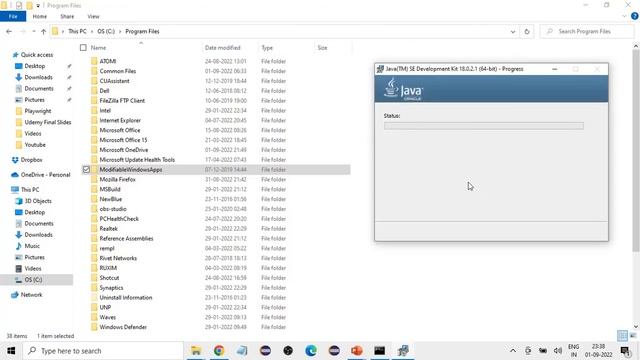Click the Java installer progress bar

484,126
